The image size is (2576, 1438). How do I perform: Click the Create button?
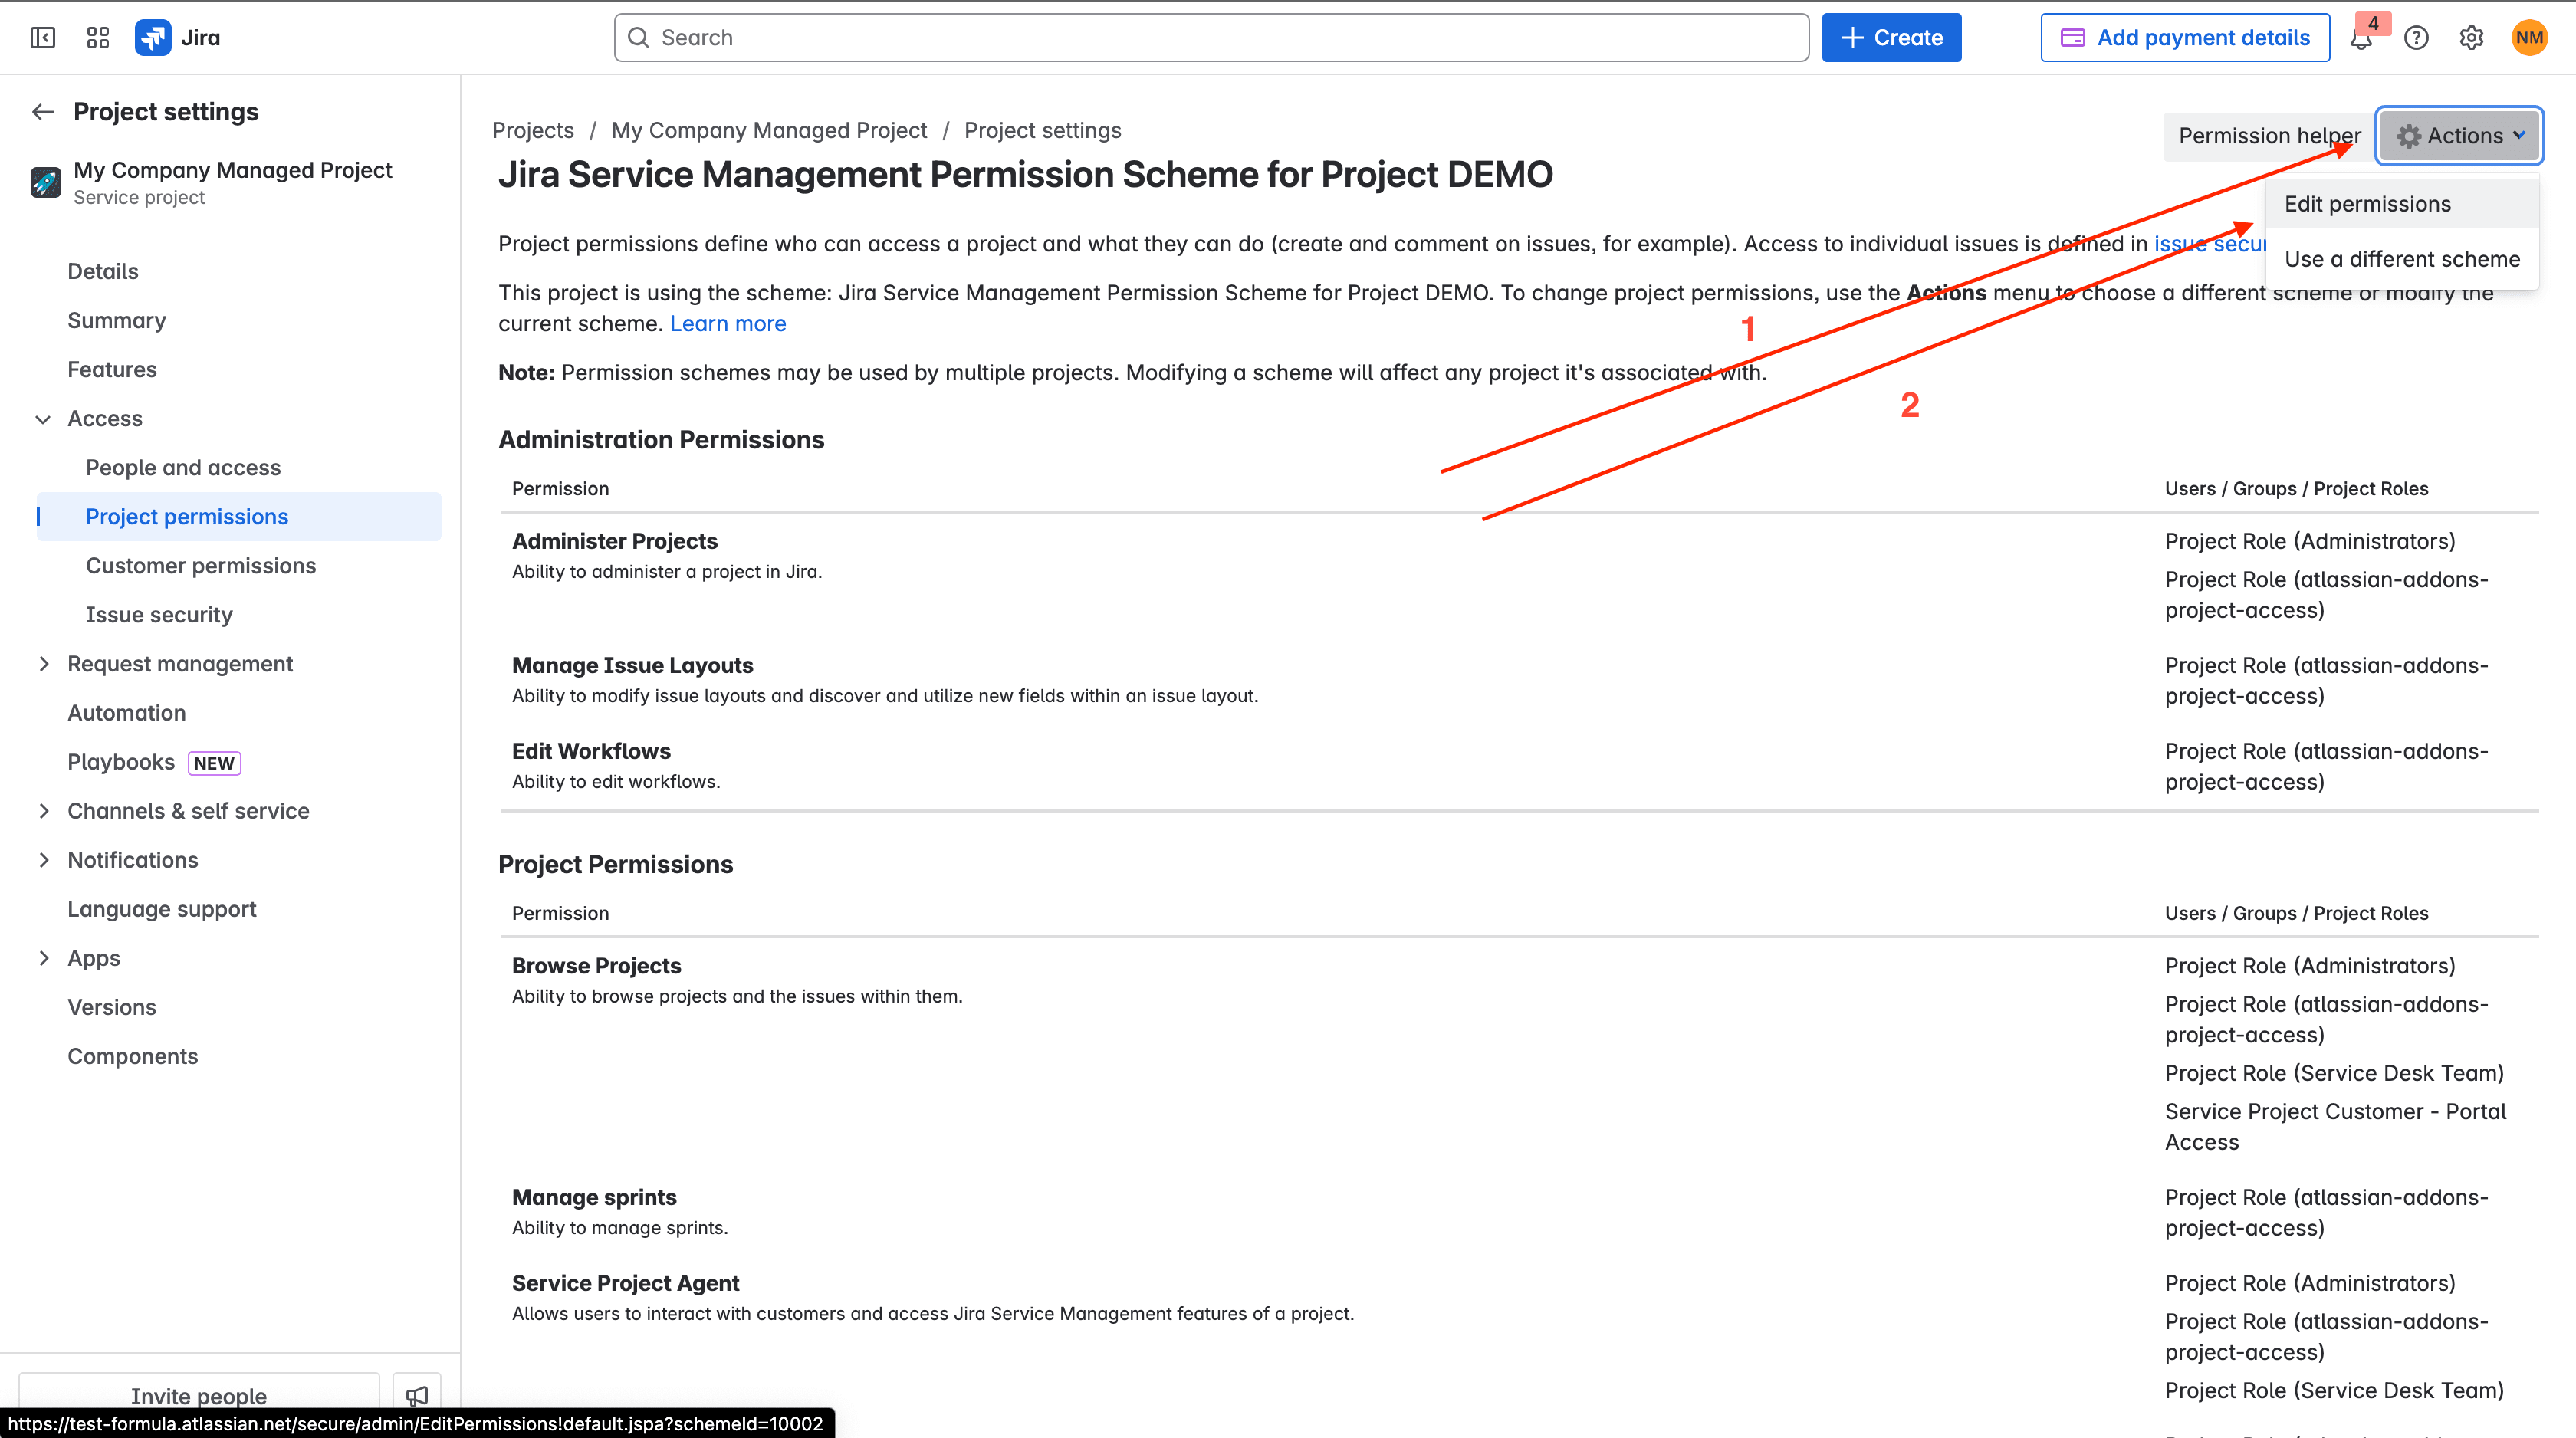(1891, 38)
